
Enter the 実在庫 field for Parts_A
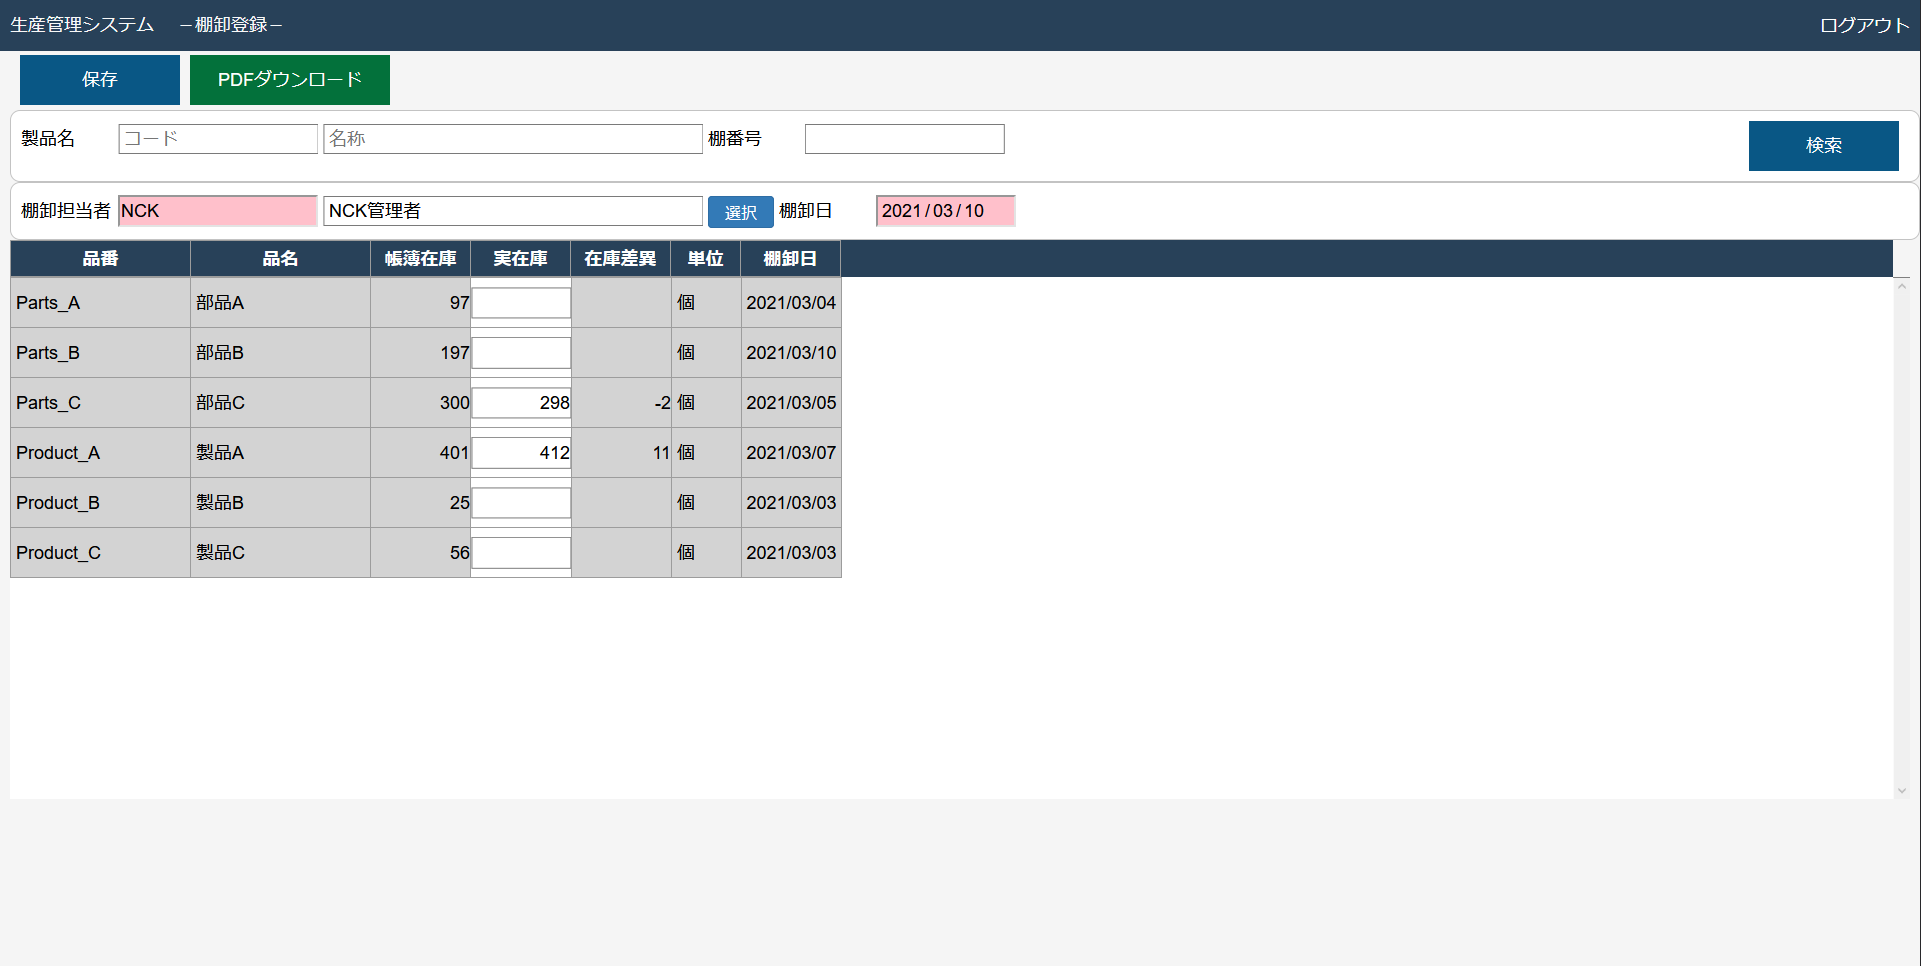click(x=521, y=303)
